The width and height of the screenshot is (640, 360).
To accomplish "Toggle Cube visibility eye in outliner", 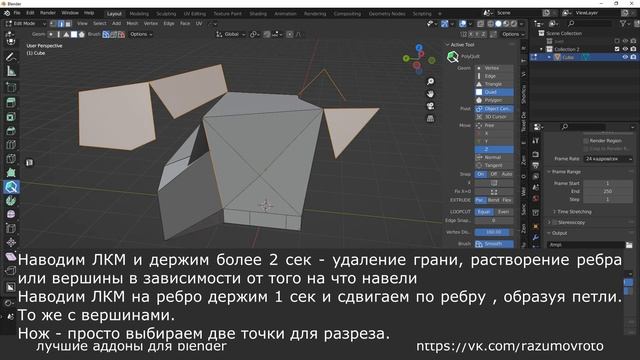I will click(625, 57).
